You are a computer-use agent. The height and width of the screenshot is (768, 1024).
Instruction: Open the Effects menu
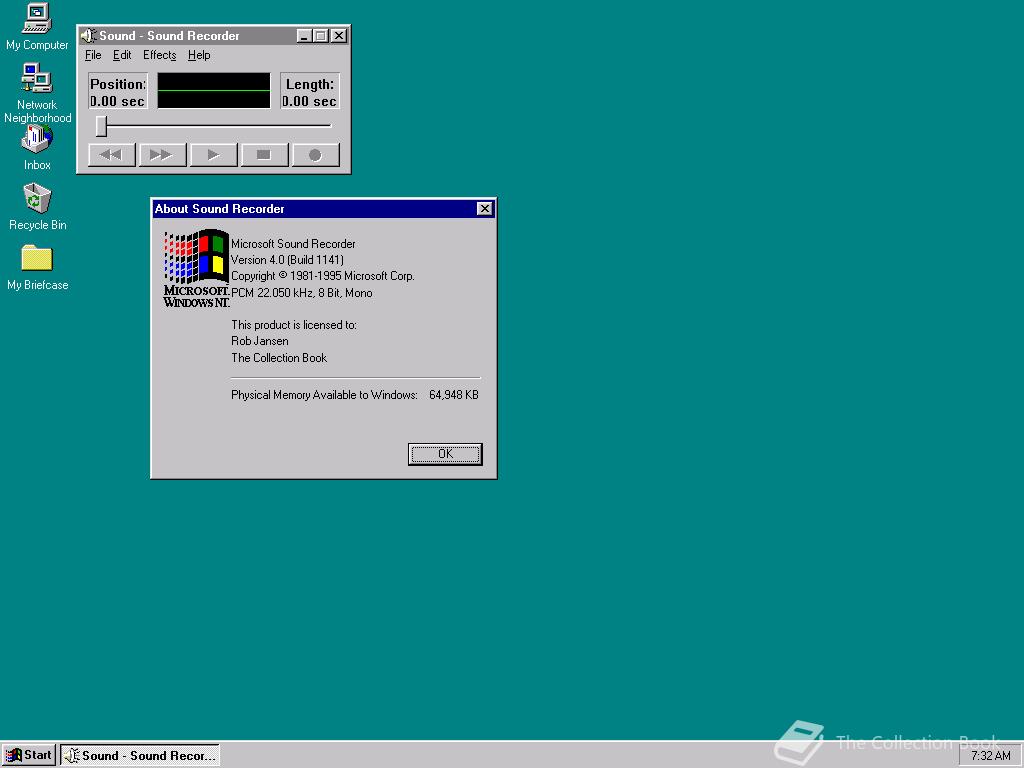(159, 55)
